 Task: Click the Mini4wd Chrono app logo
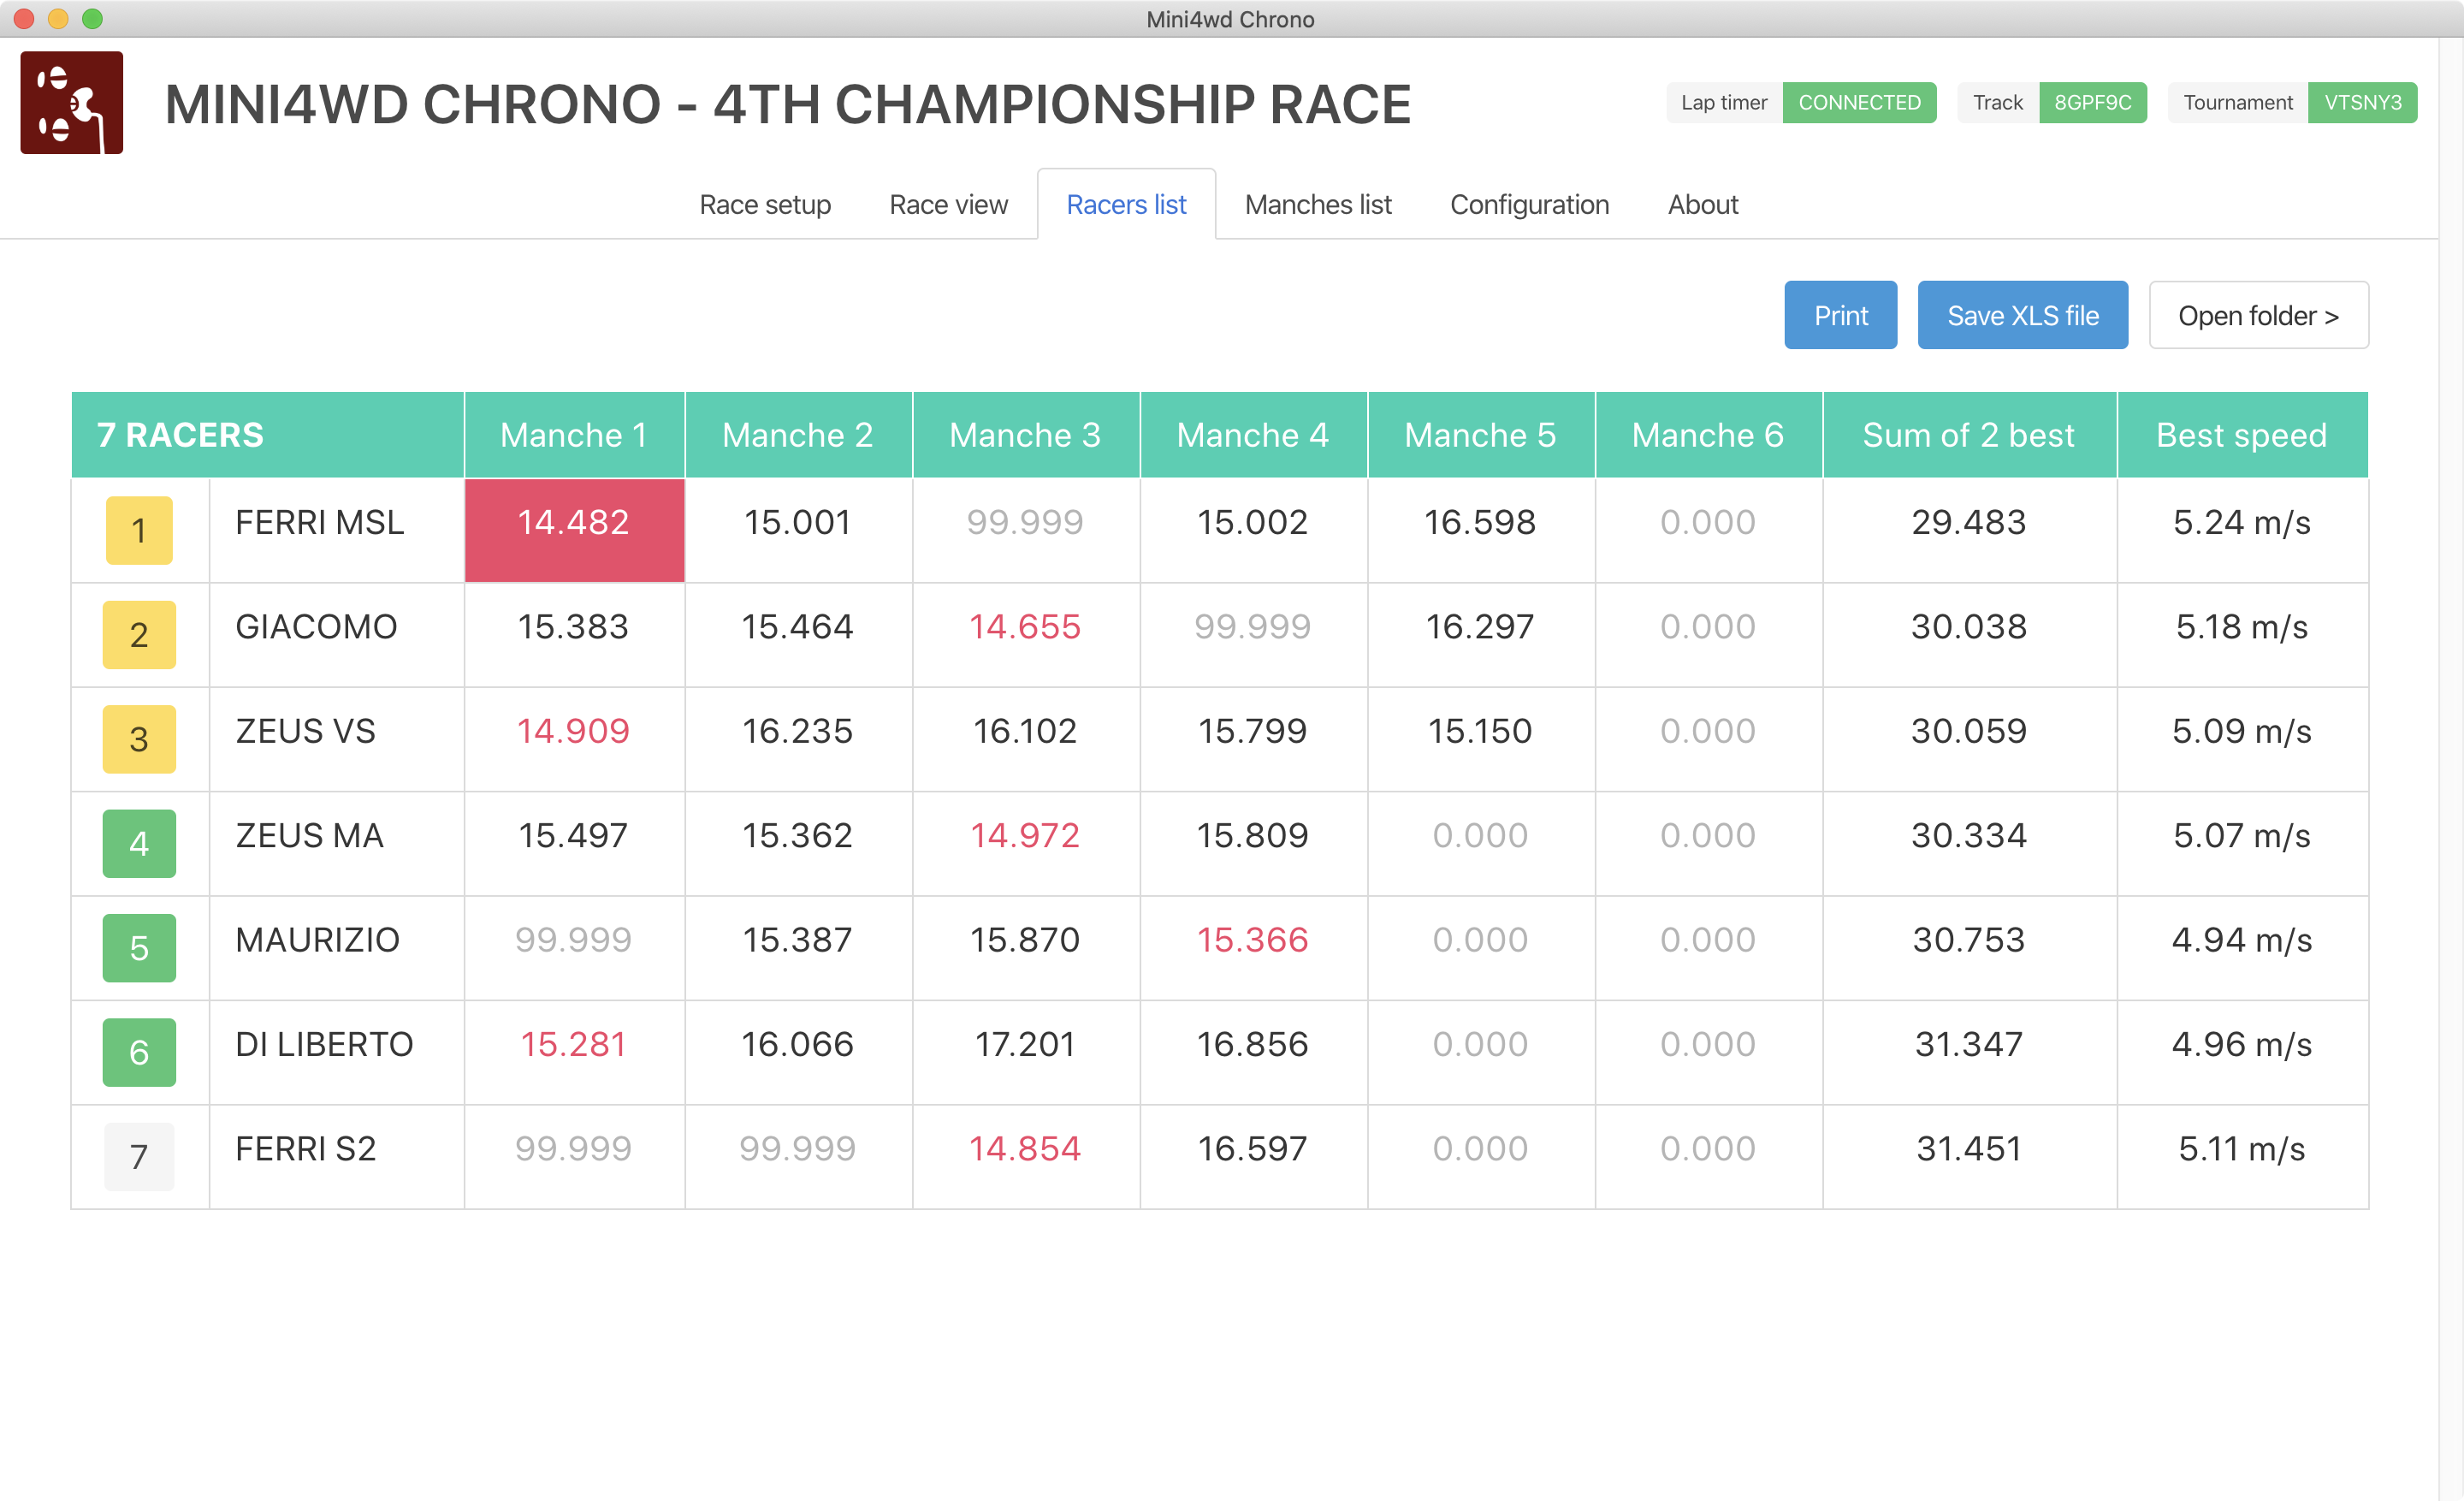click(x=71, y=103)
